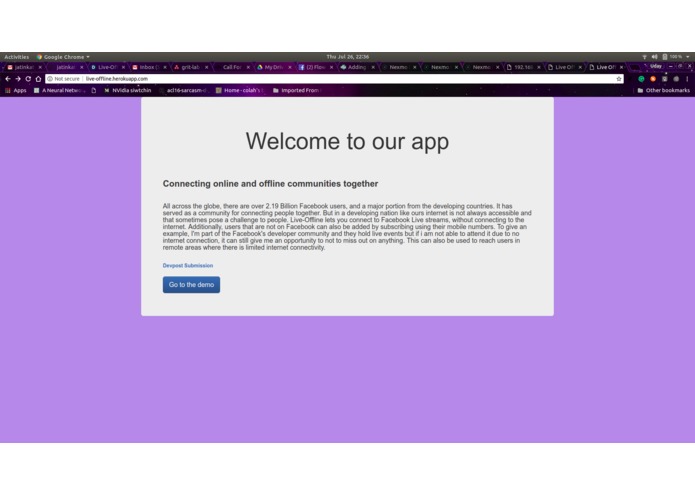Close the Inbox Gmail tab
The width and height of the screenshot is (695, 494).
[x=165, y=67]
